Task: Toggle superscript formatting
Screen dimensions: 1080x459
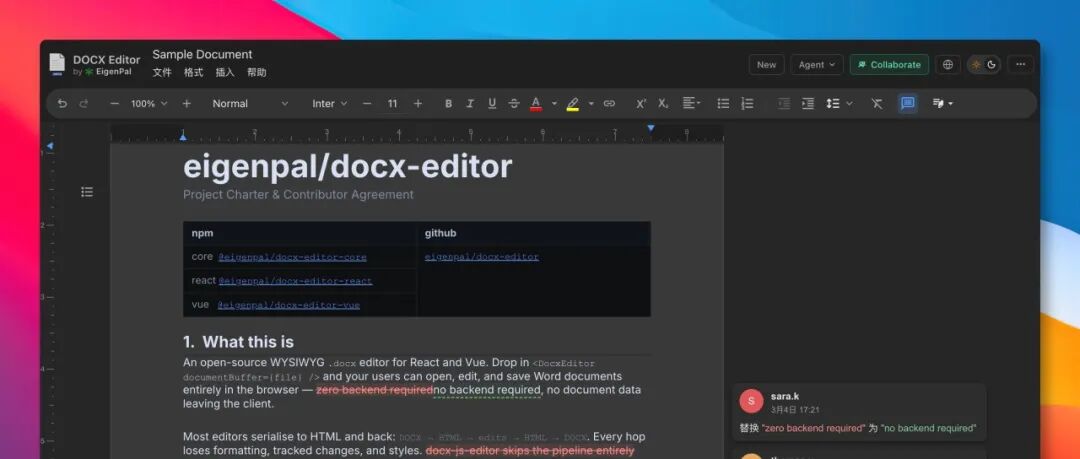Action: pos(641,103)
